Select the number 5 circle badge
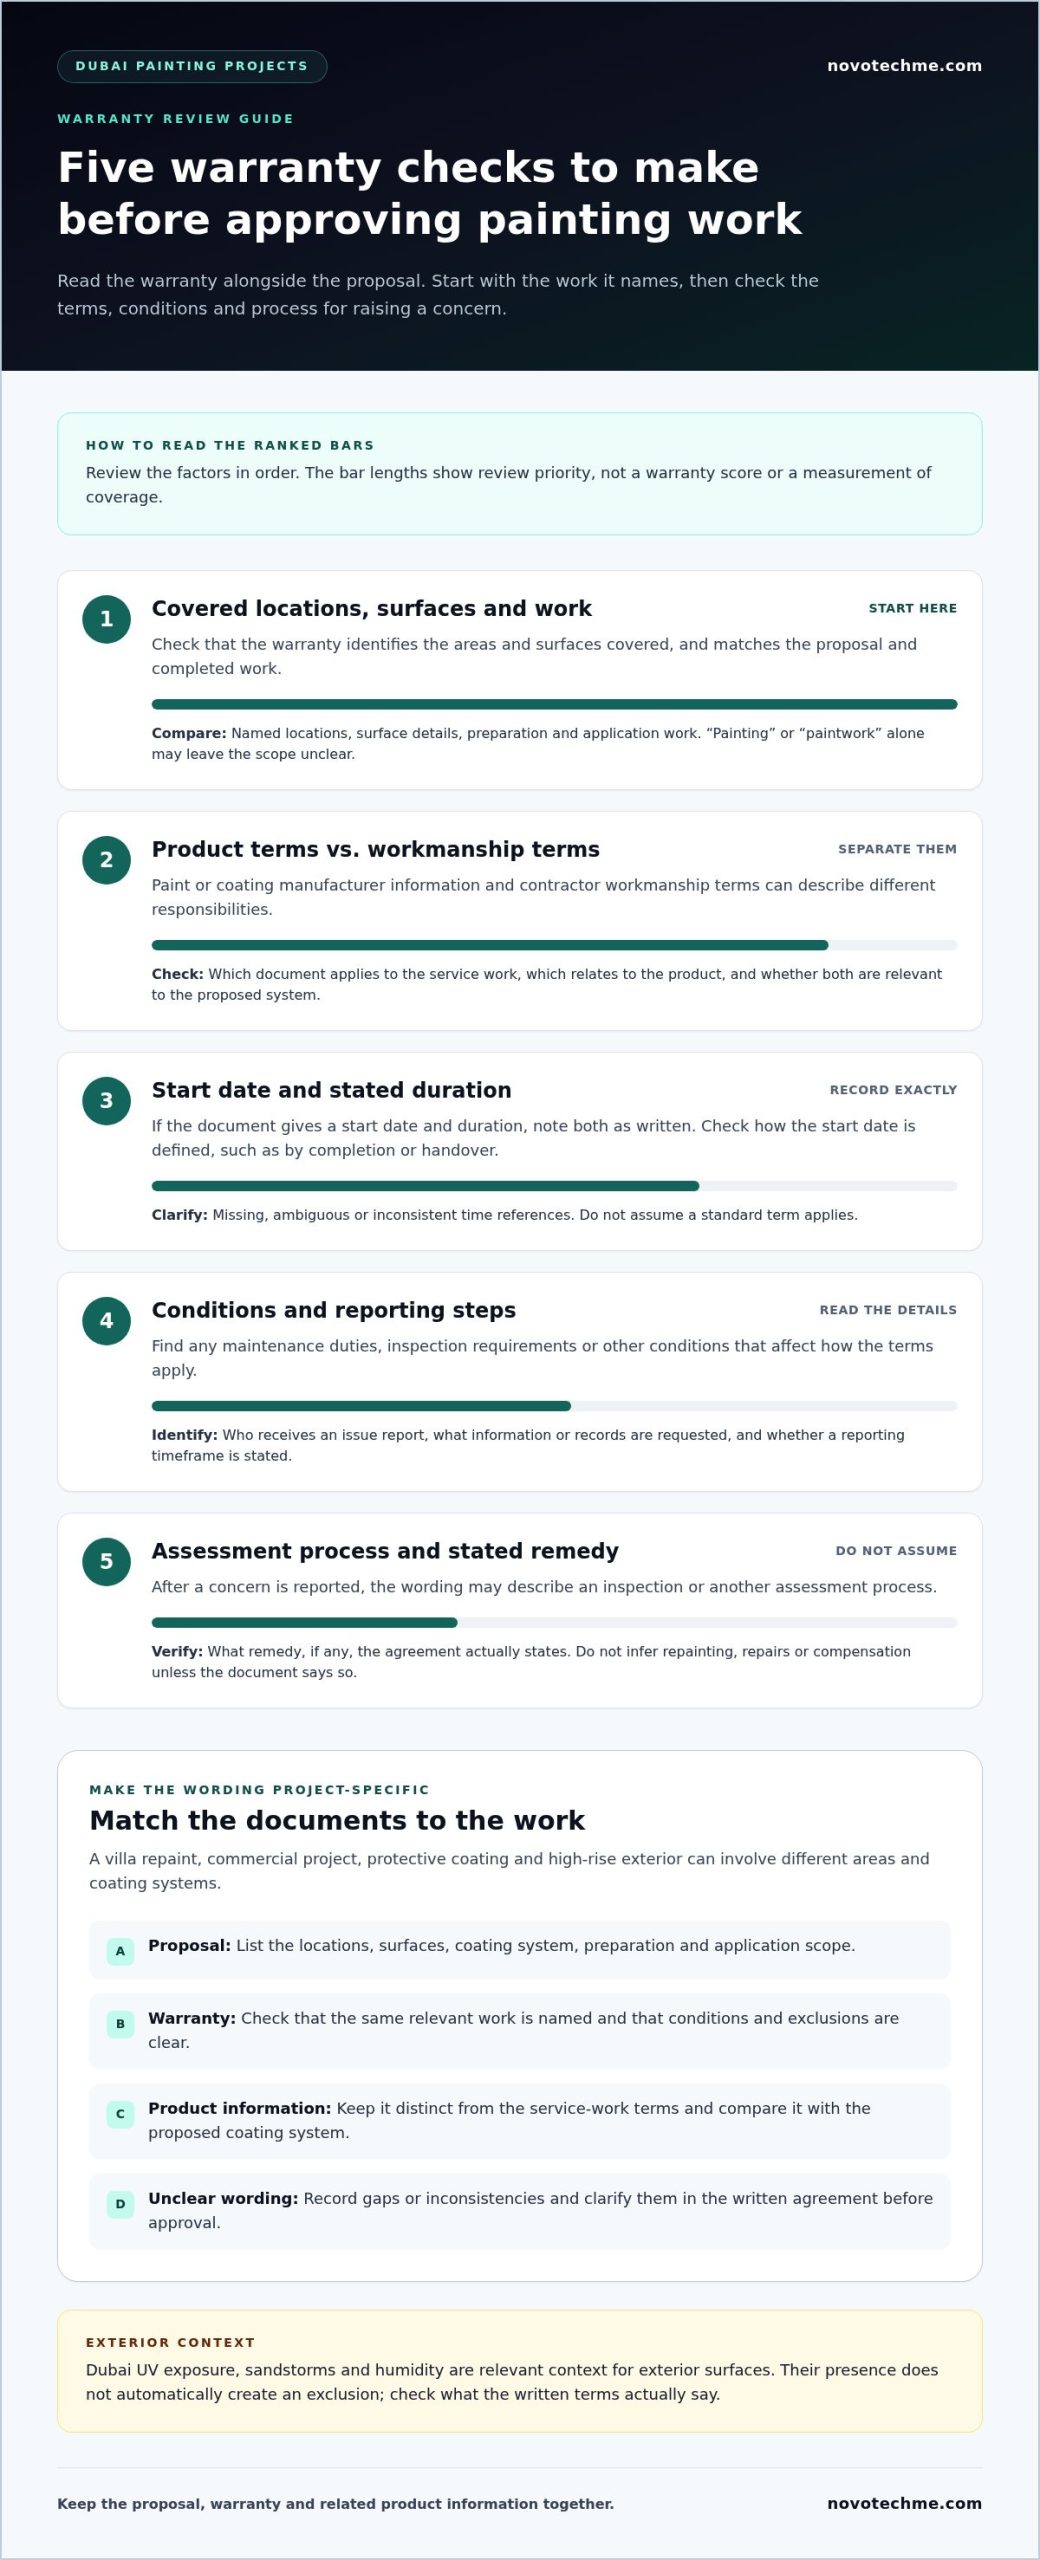The width and height of the screenshot is (1040, 2560). coord(106,1562)
